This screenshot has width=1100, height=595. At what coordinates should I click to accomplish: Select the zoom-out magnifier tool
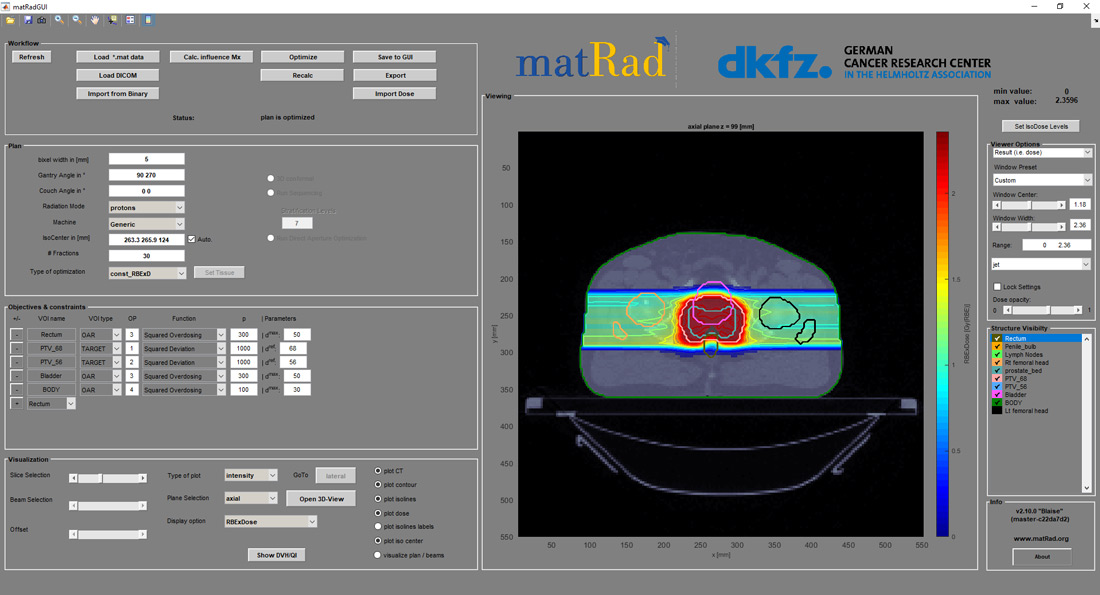tap(77, 19)
